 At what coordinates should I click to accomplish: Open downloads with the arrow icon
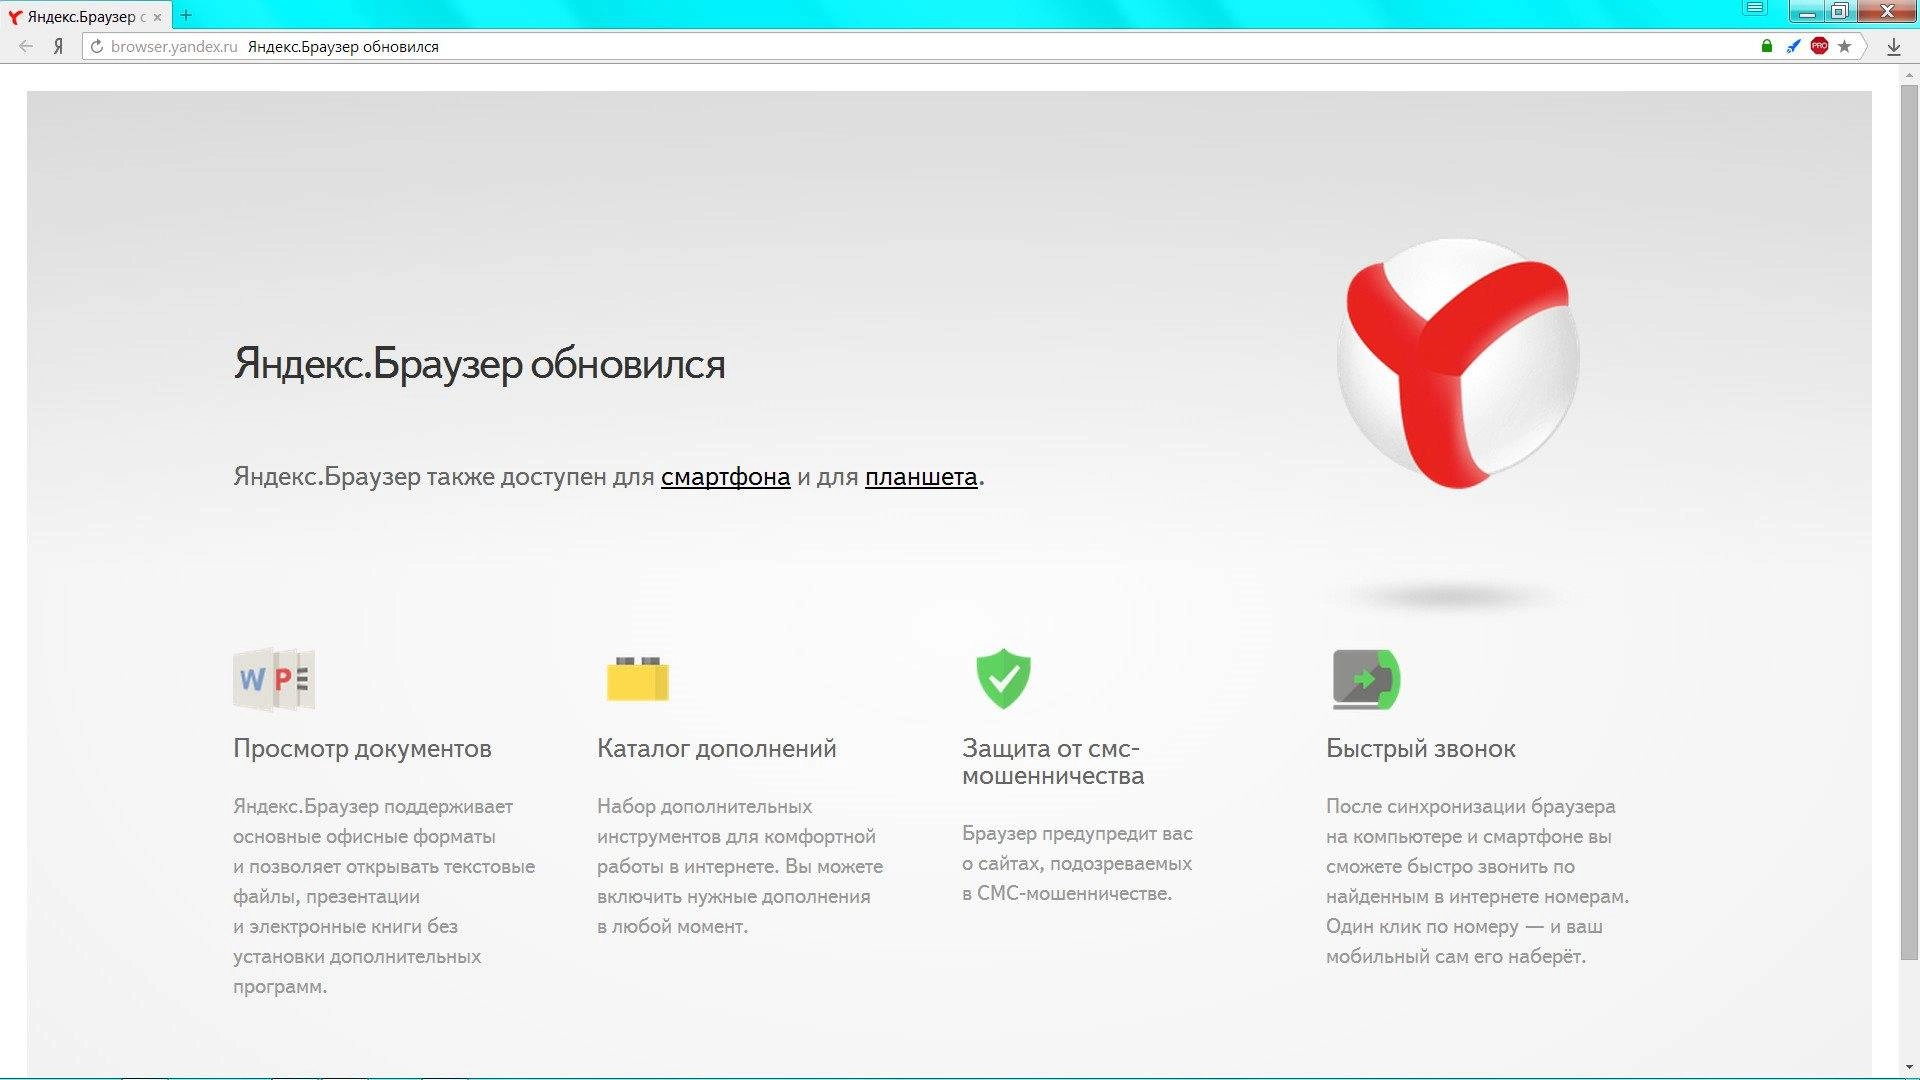(1893, 47)
